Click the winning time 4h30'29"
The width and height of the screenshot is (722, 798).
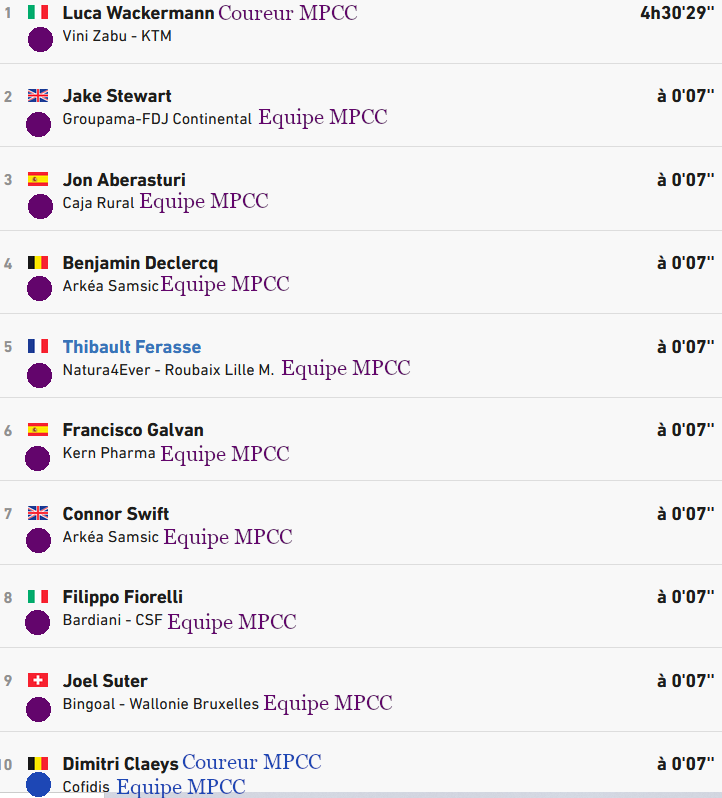(677, 13)
